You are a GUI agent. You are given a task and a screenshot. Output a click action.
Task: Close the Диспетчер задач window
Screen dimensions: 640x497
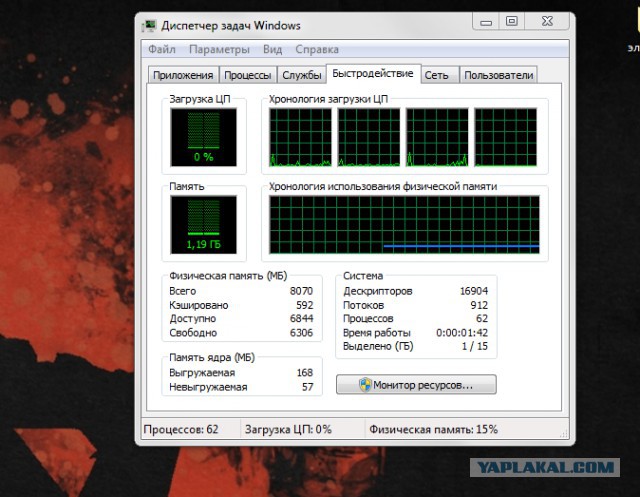click(547, 22)
